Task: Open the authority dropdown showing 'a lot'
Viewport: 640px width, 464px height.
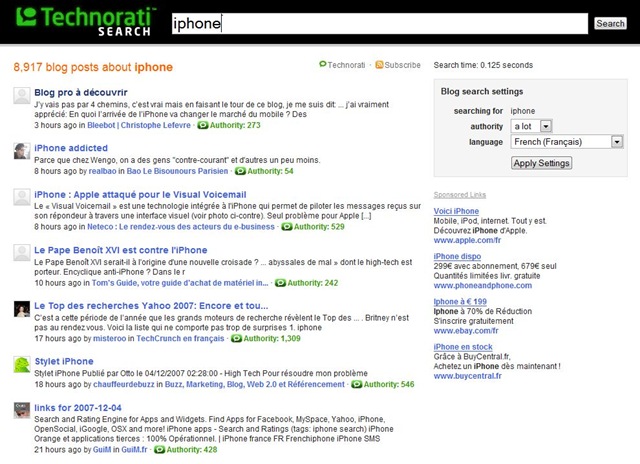Action: click(531, 126)
